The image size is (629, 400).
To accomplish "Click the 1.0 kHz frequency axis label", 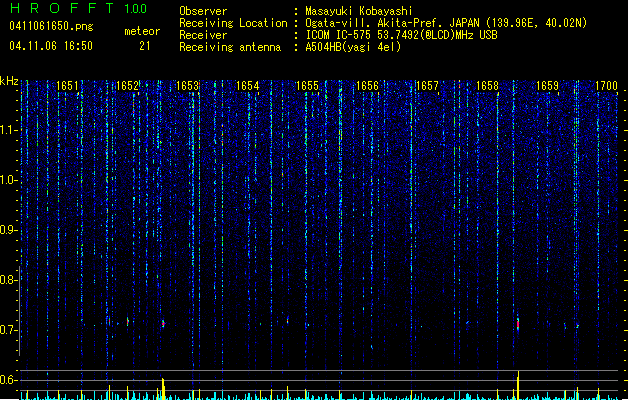I will click(9, 180).
